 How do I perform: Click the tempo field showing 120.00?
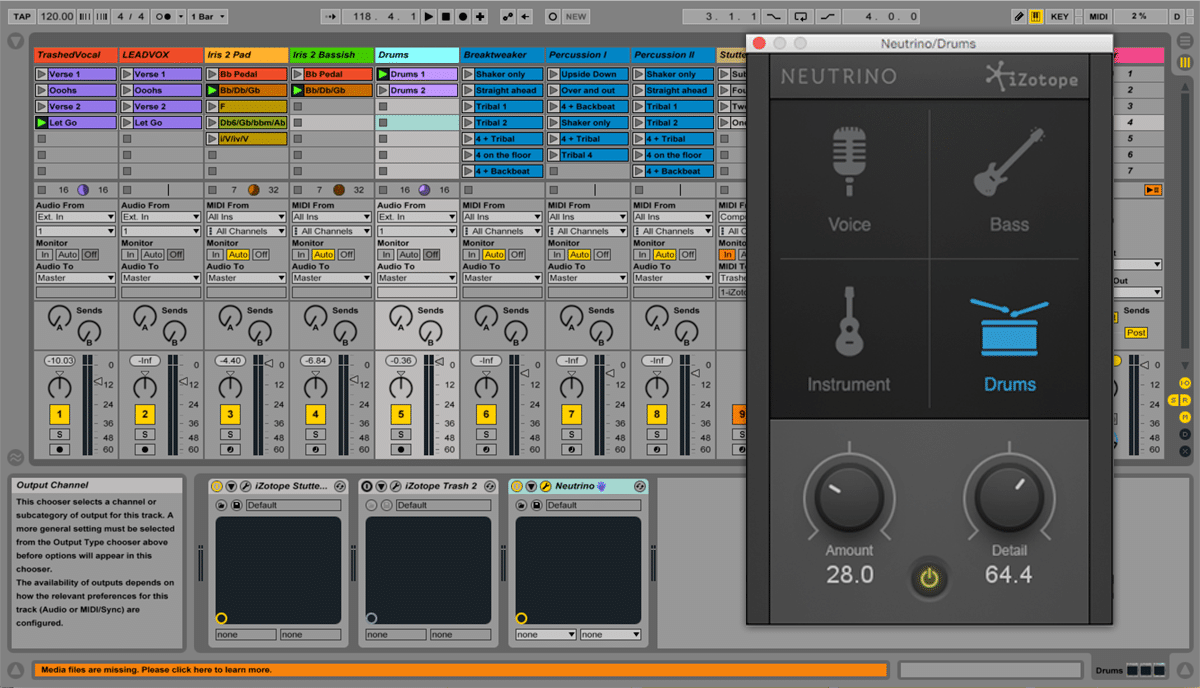tap(58, 17)
